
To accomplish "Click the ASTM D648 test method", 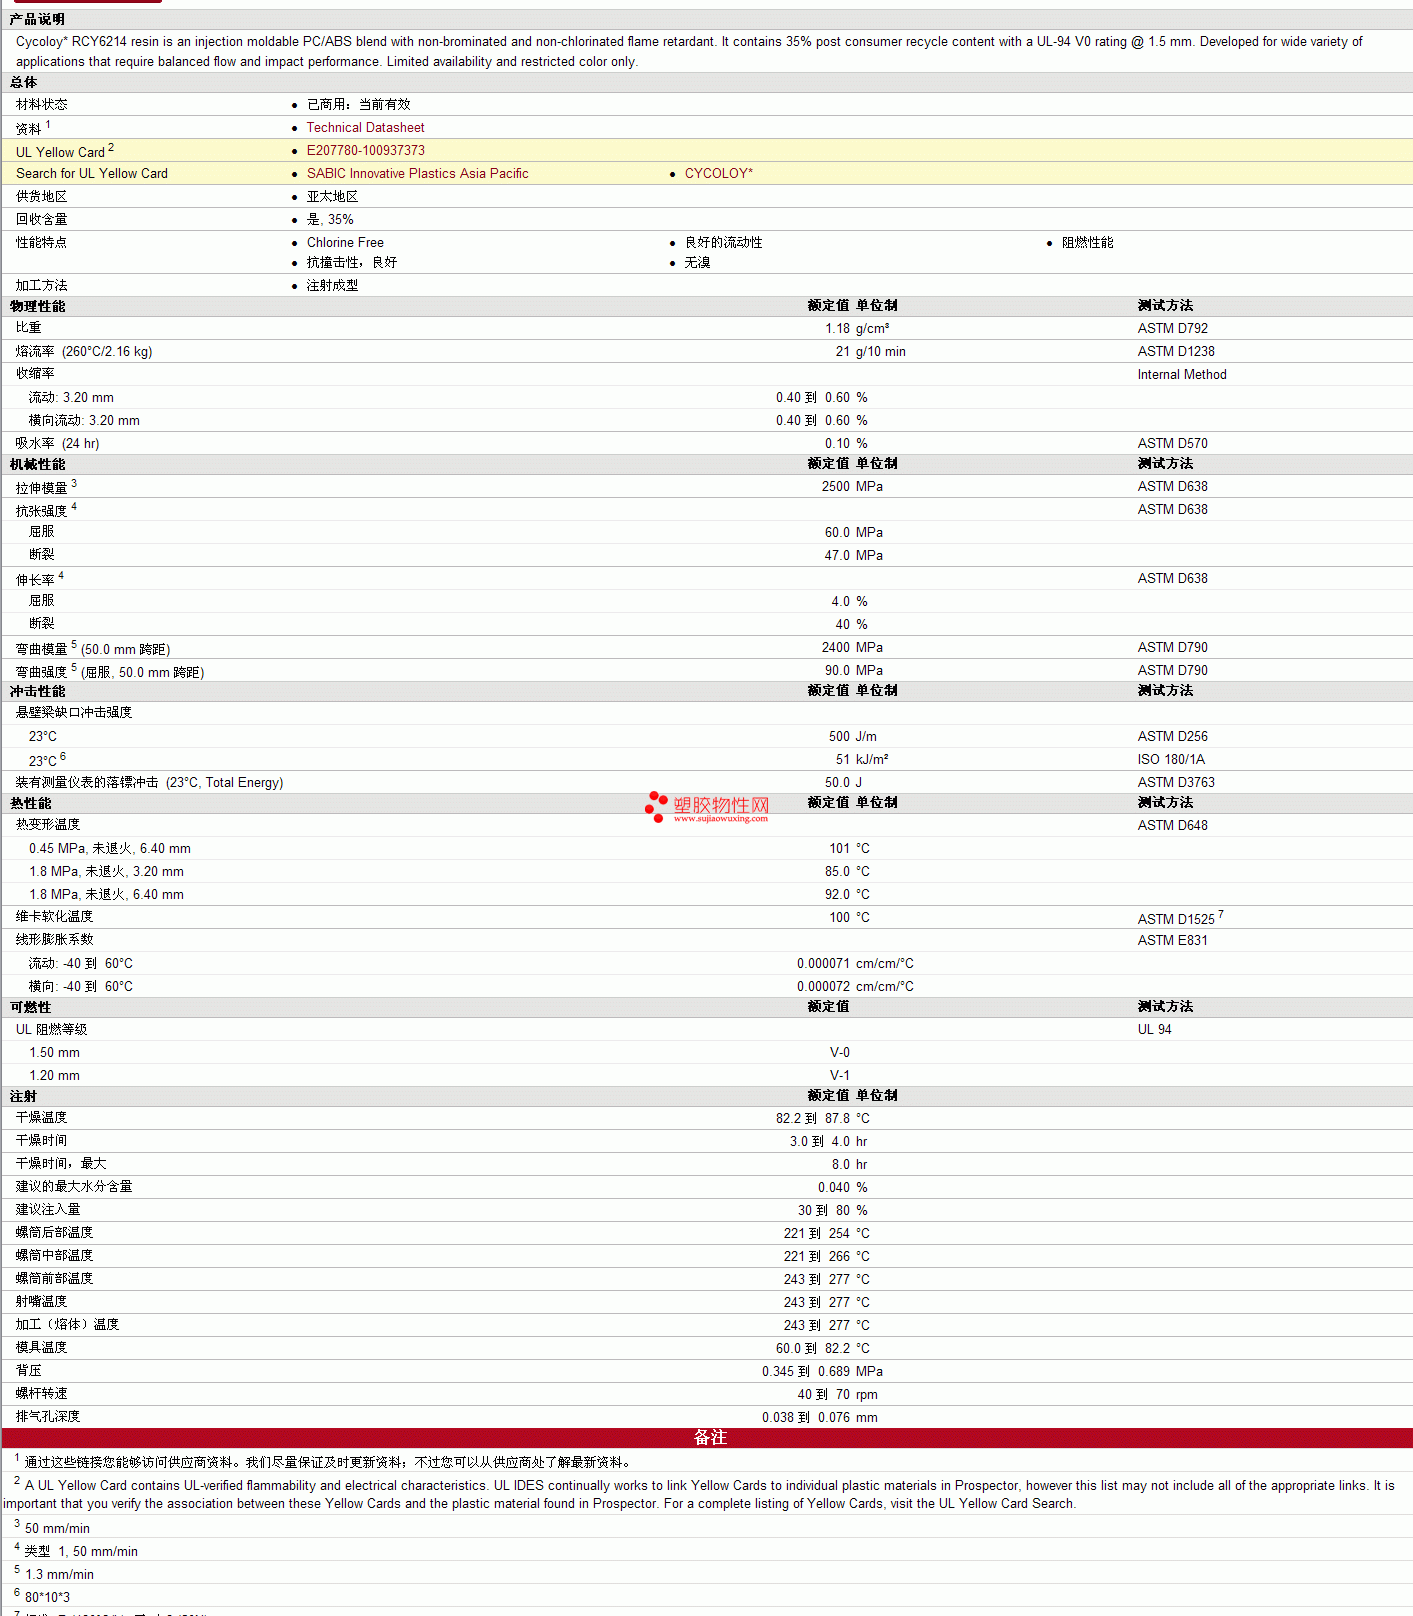I will click(x=1172, y=826).
